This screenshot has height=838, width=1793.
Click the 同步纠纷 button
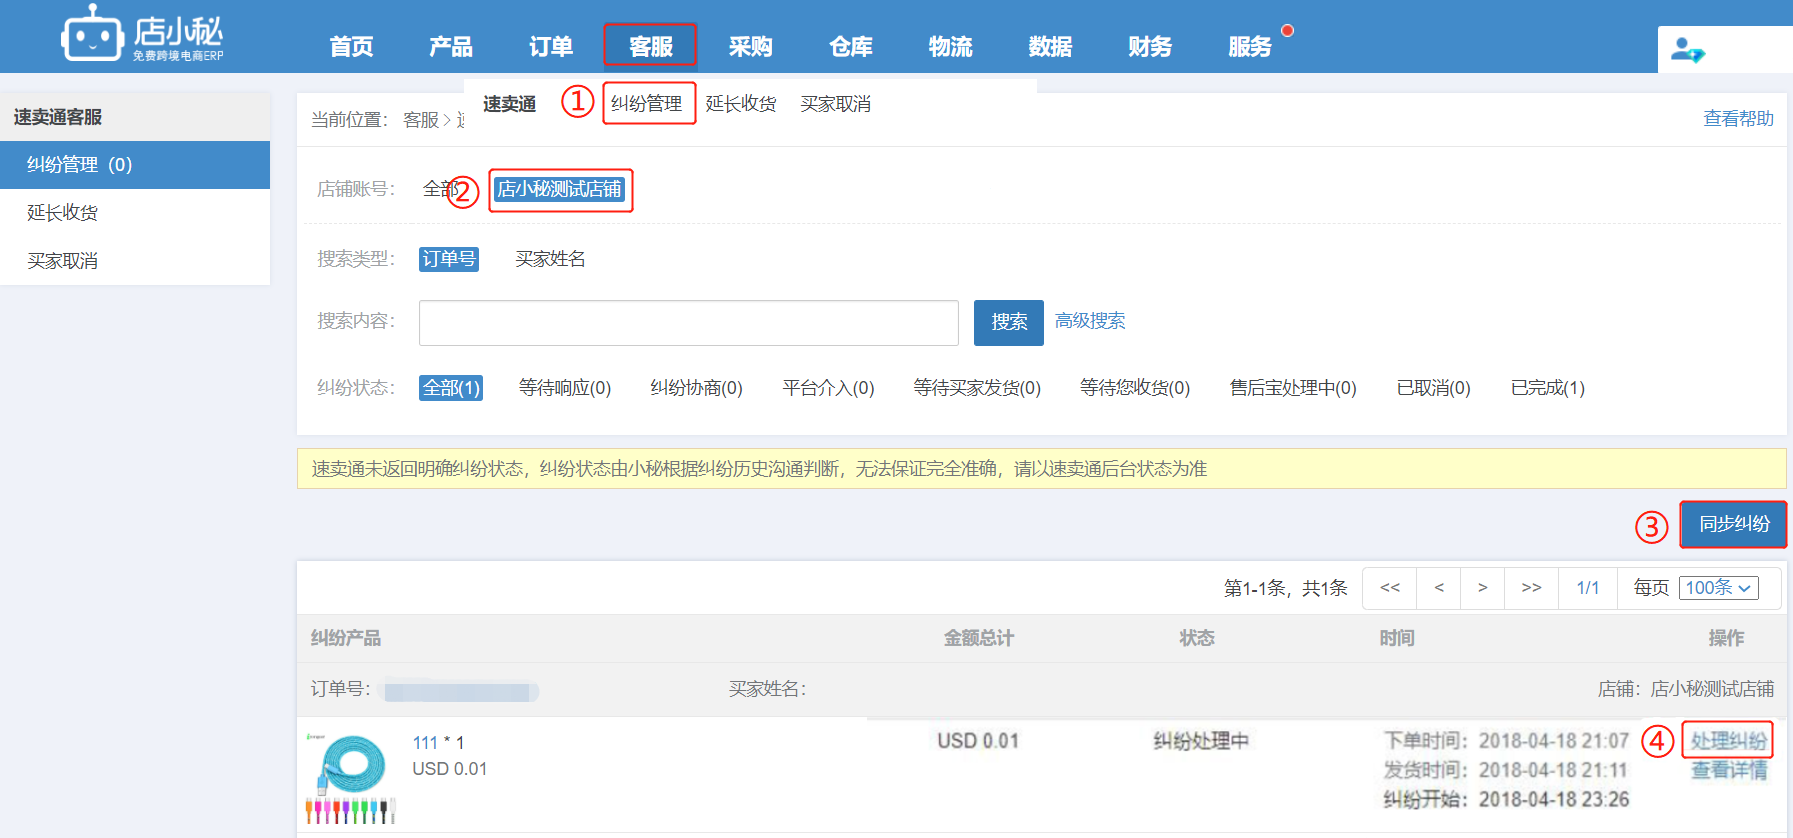click(1733, 524)
